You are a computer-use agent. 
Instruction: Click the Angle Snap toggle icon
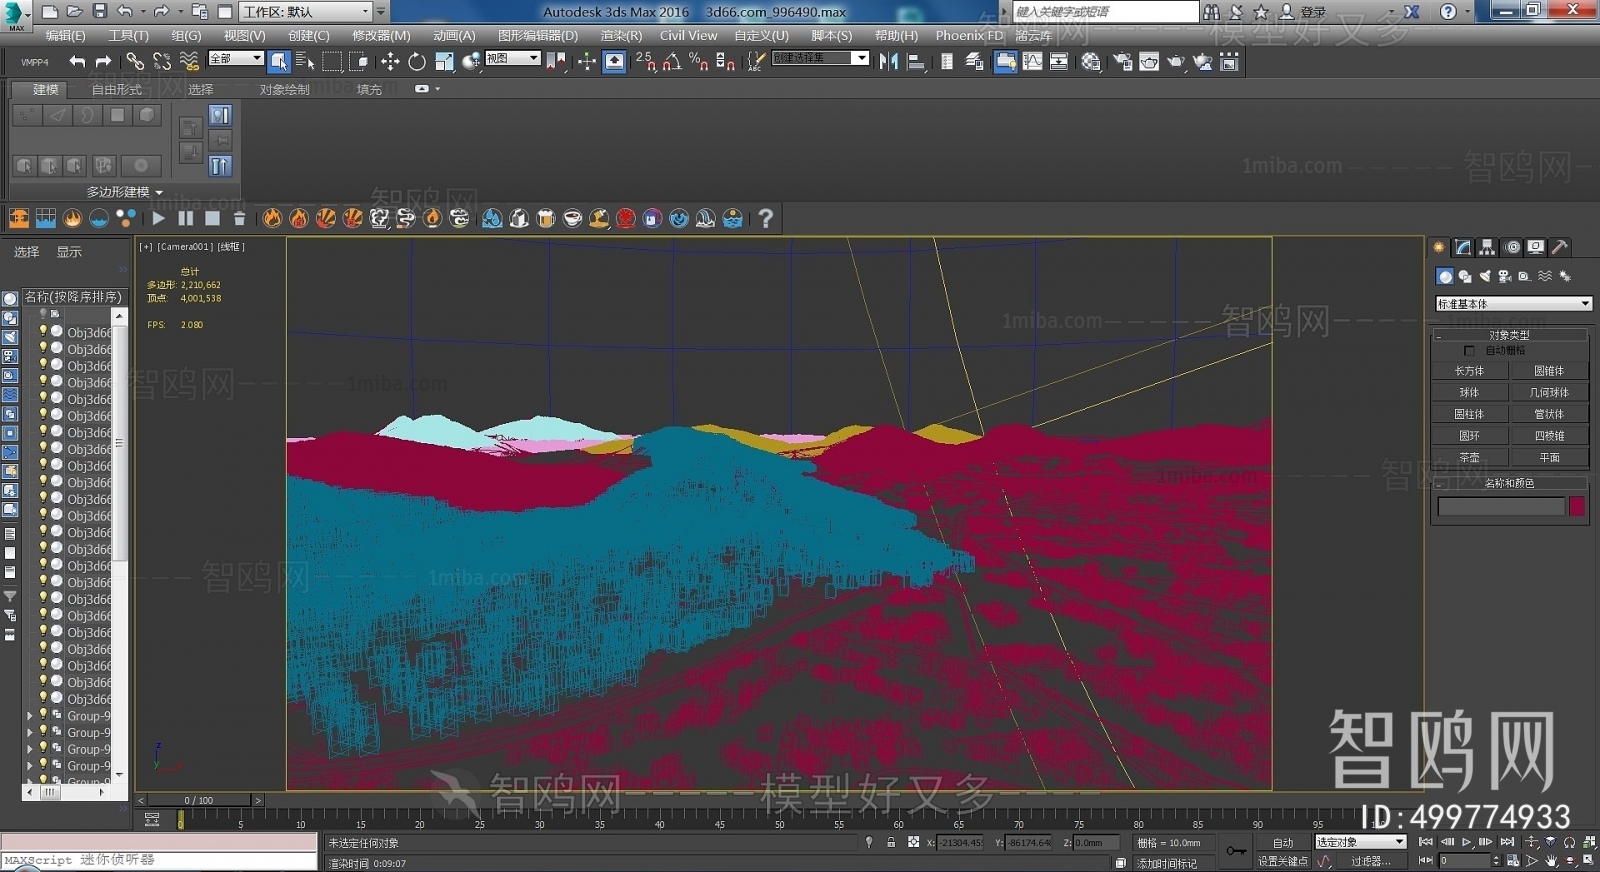click(x=672, y=62)
